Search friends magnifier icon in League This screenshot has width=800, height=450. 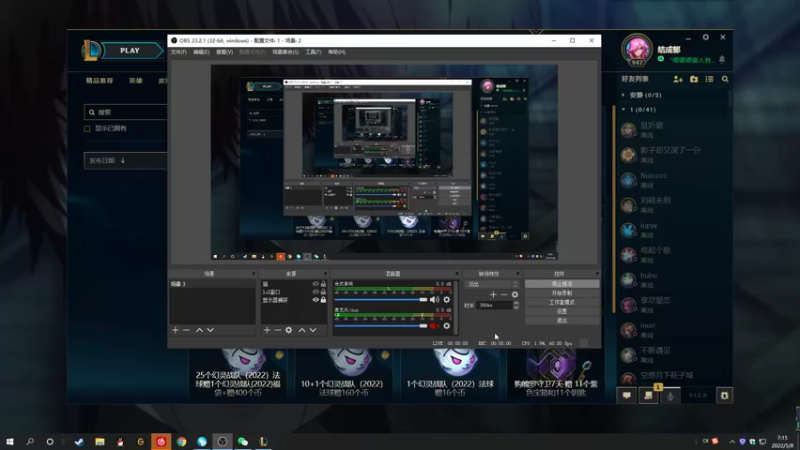(725, 79)
